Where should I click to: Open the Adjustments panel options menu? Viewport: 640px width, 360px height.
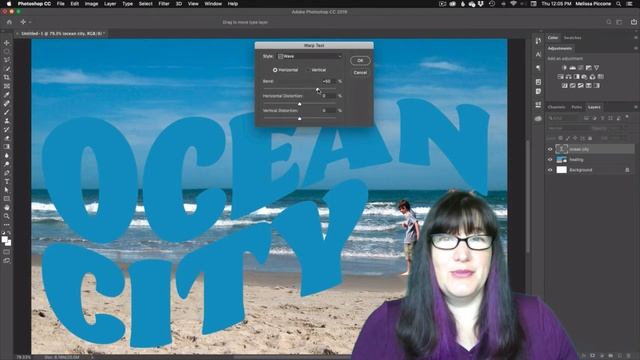[x=636, y=48]
